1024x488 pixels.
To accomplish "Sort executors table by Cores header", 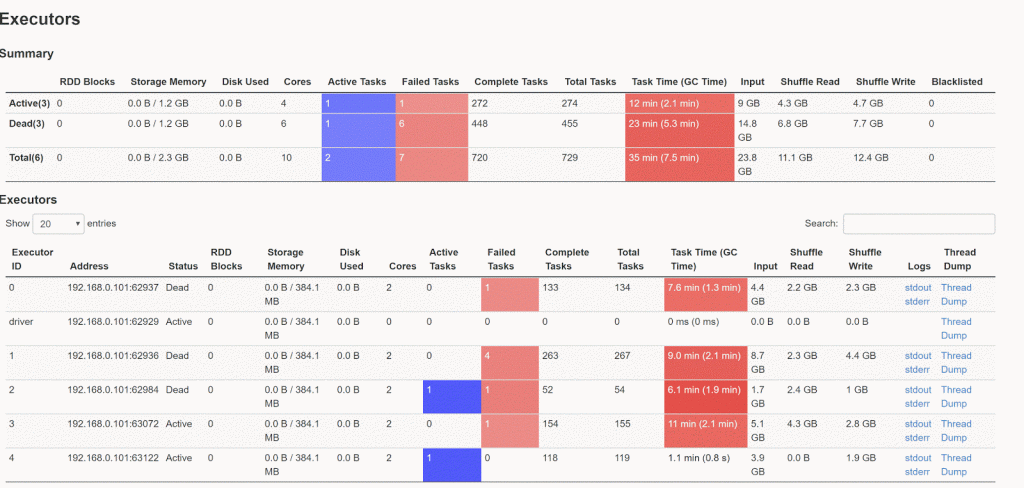I will (402, 266).
